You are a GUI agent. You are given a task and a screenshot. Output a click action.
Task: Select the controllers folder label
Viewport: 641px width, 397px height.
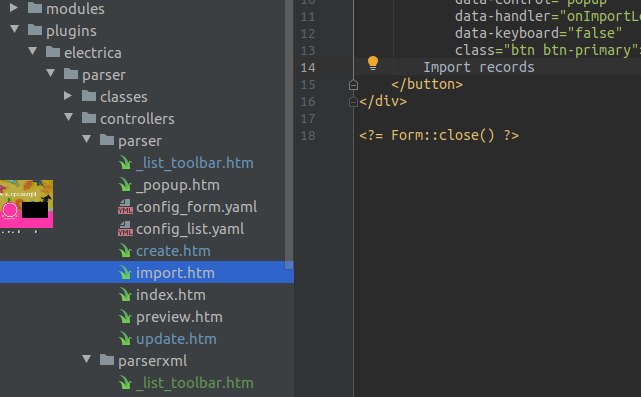coord(137,119)
